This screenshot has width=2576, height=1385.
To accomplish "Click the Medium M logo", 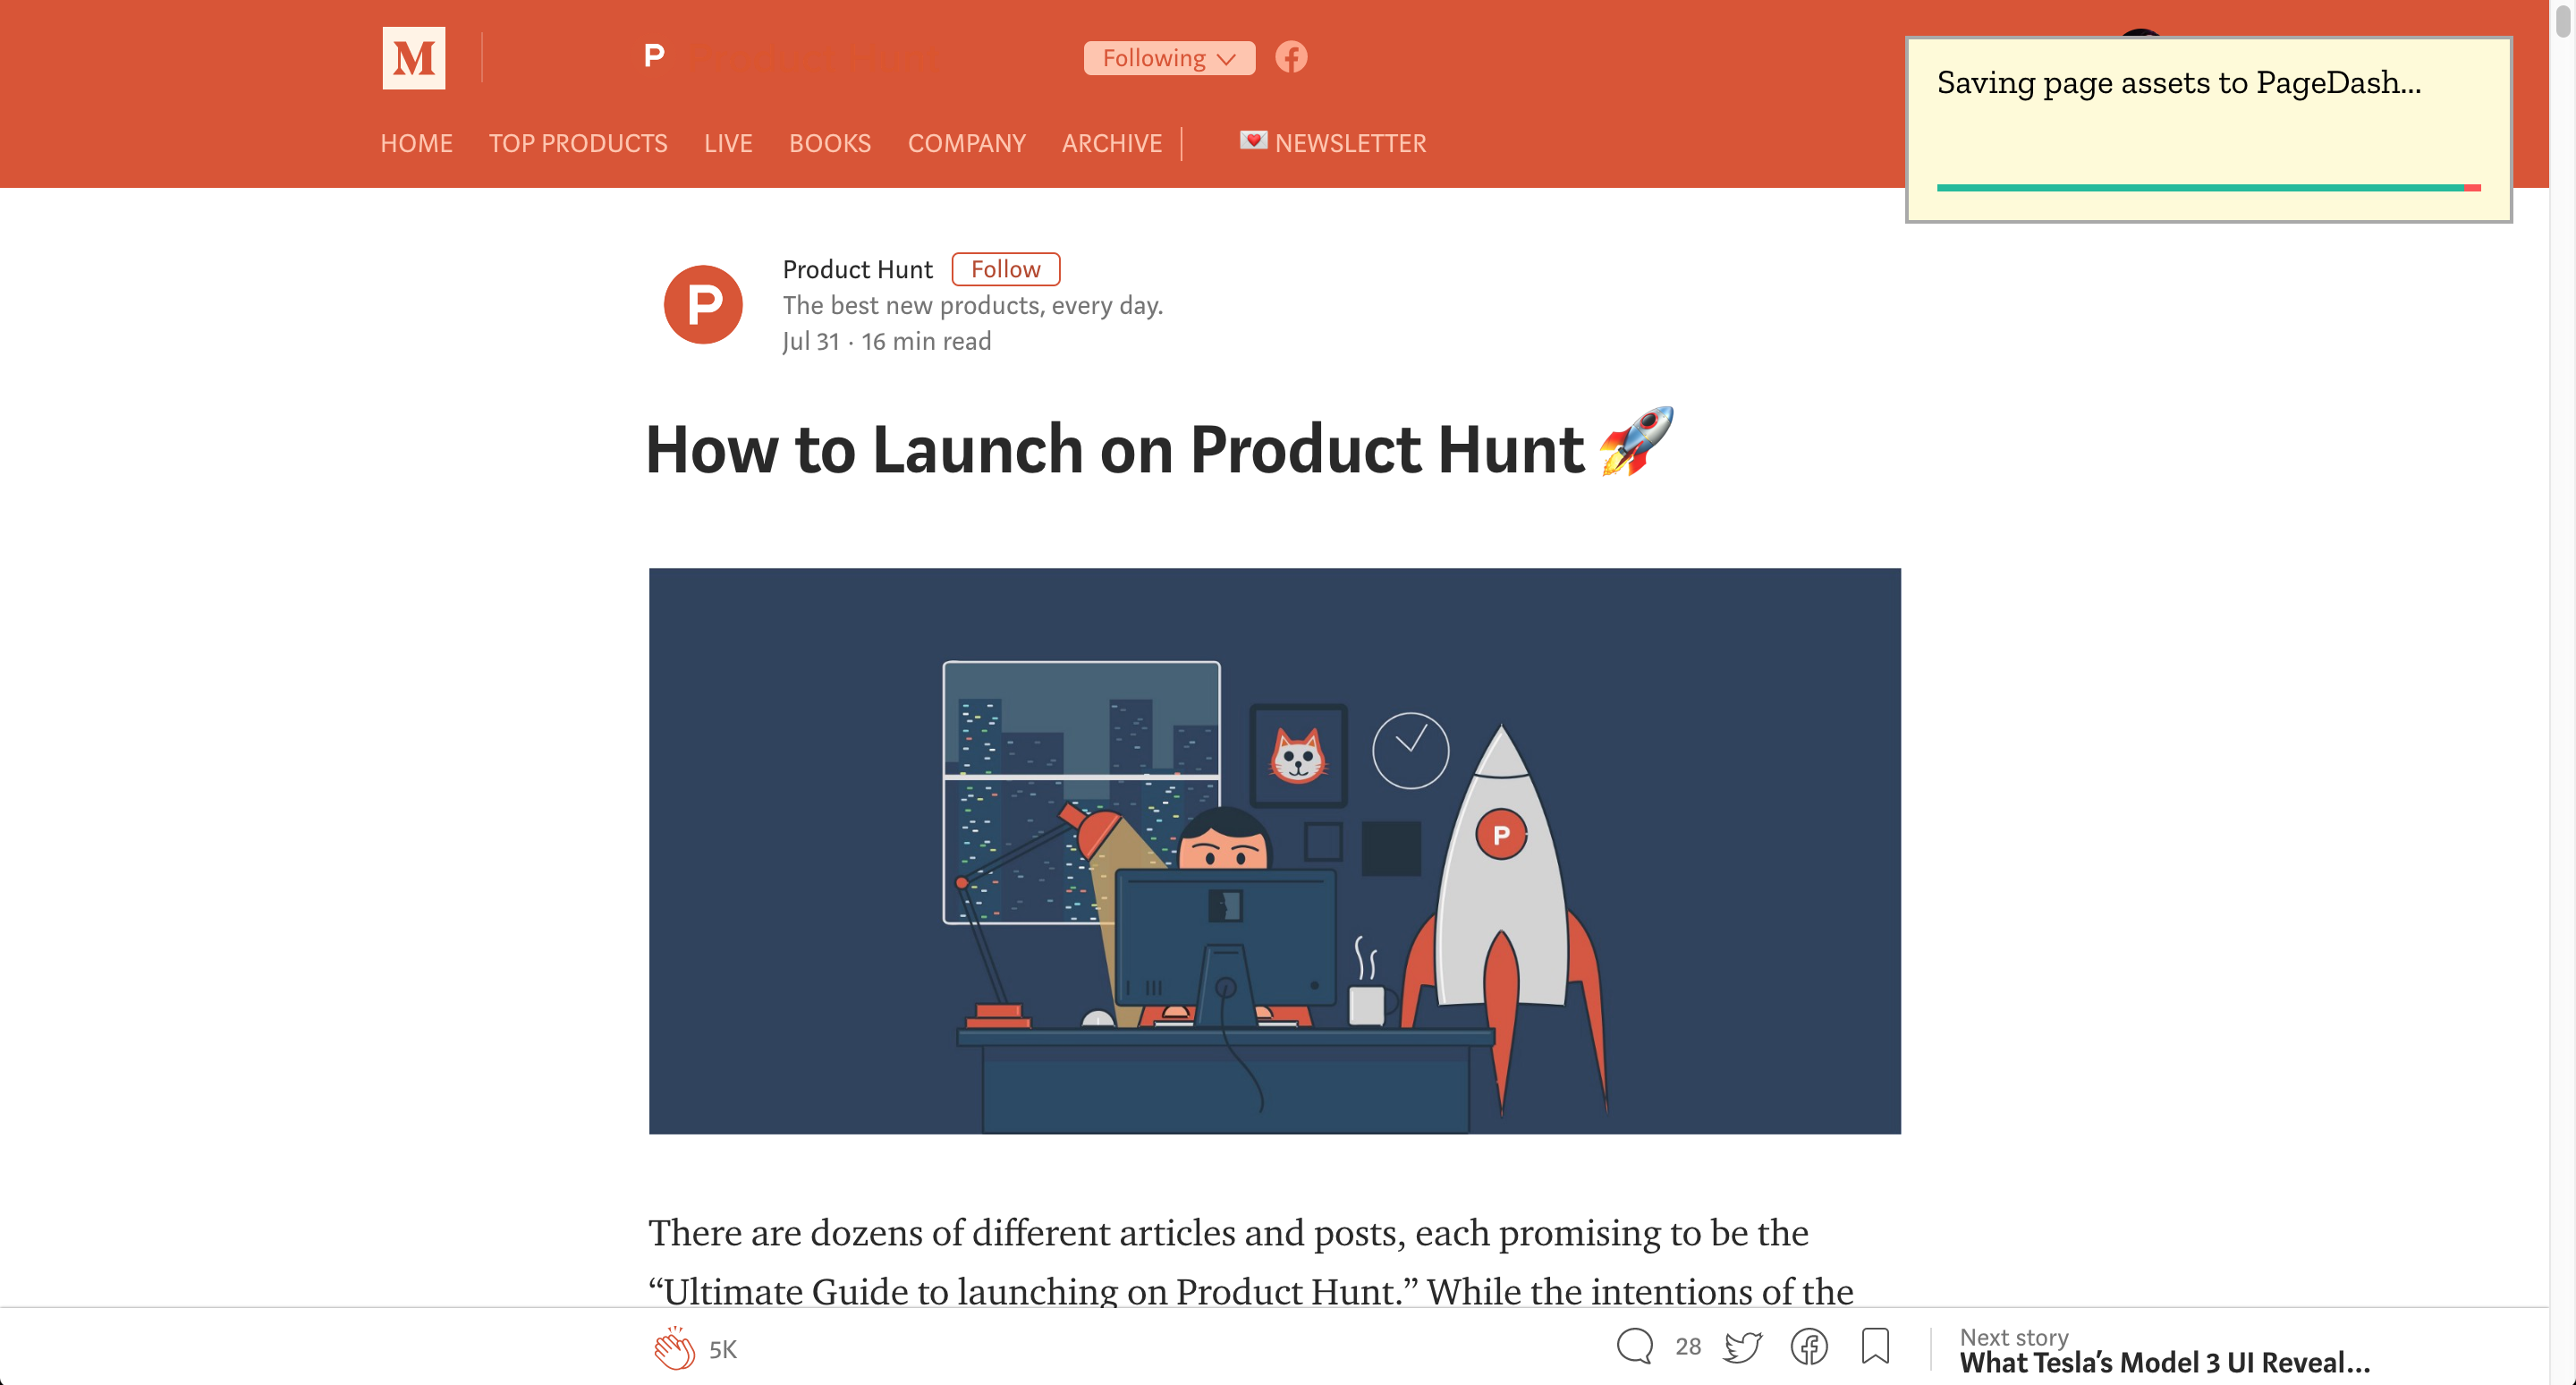I will 413,58.
